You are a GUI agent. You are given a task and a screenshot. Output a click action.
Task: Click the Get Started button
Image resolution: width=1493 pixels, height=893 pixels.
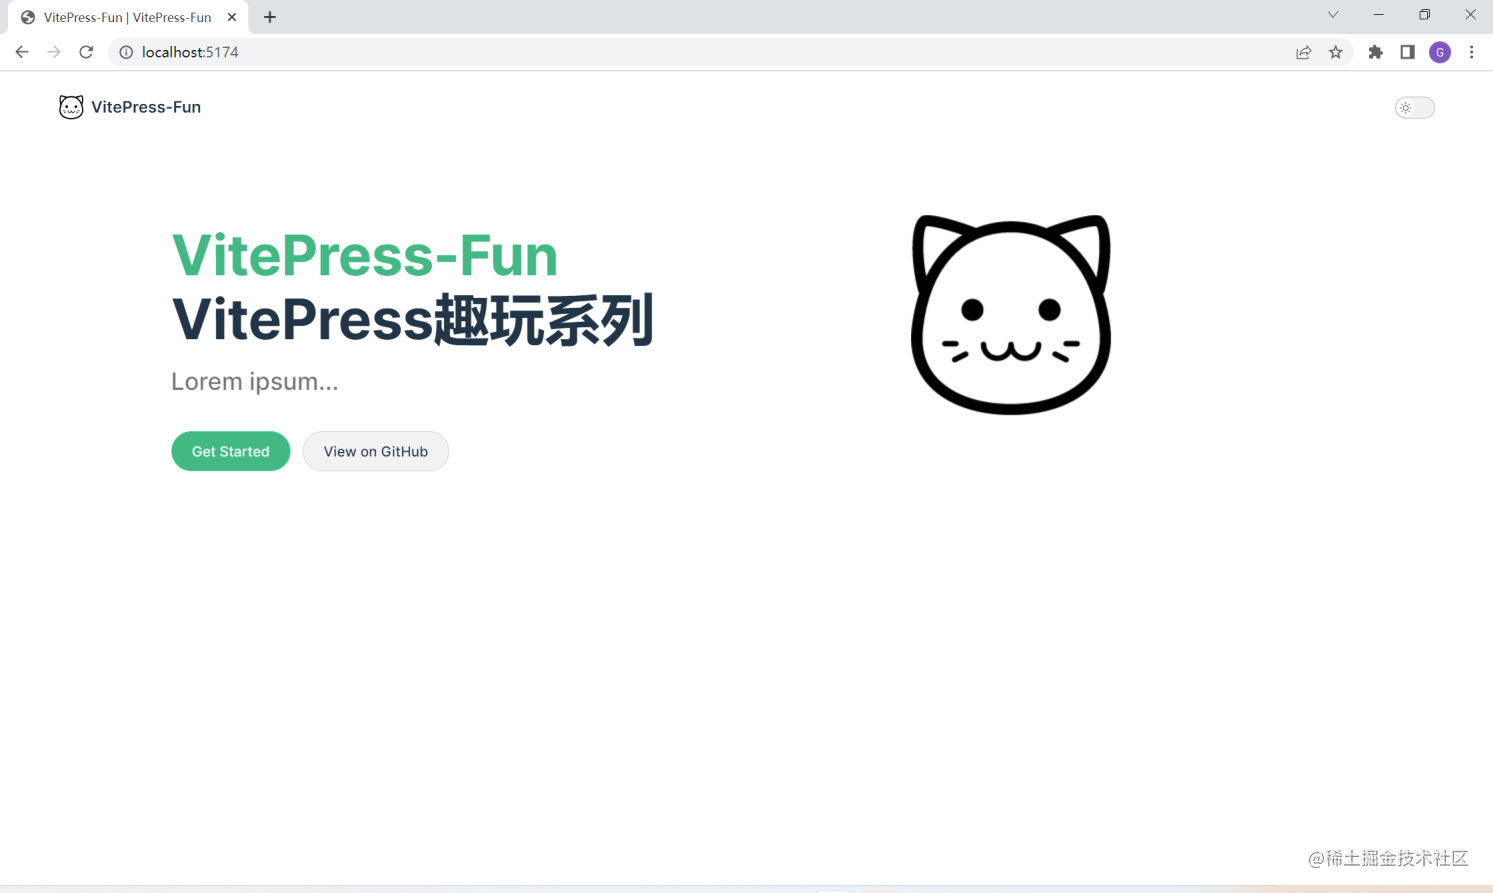pos(230,451)
